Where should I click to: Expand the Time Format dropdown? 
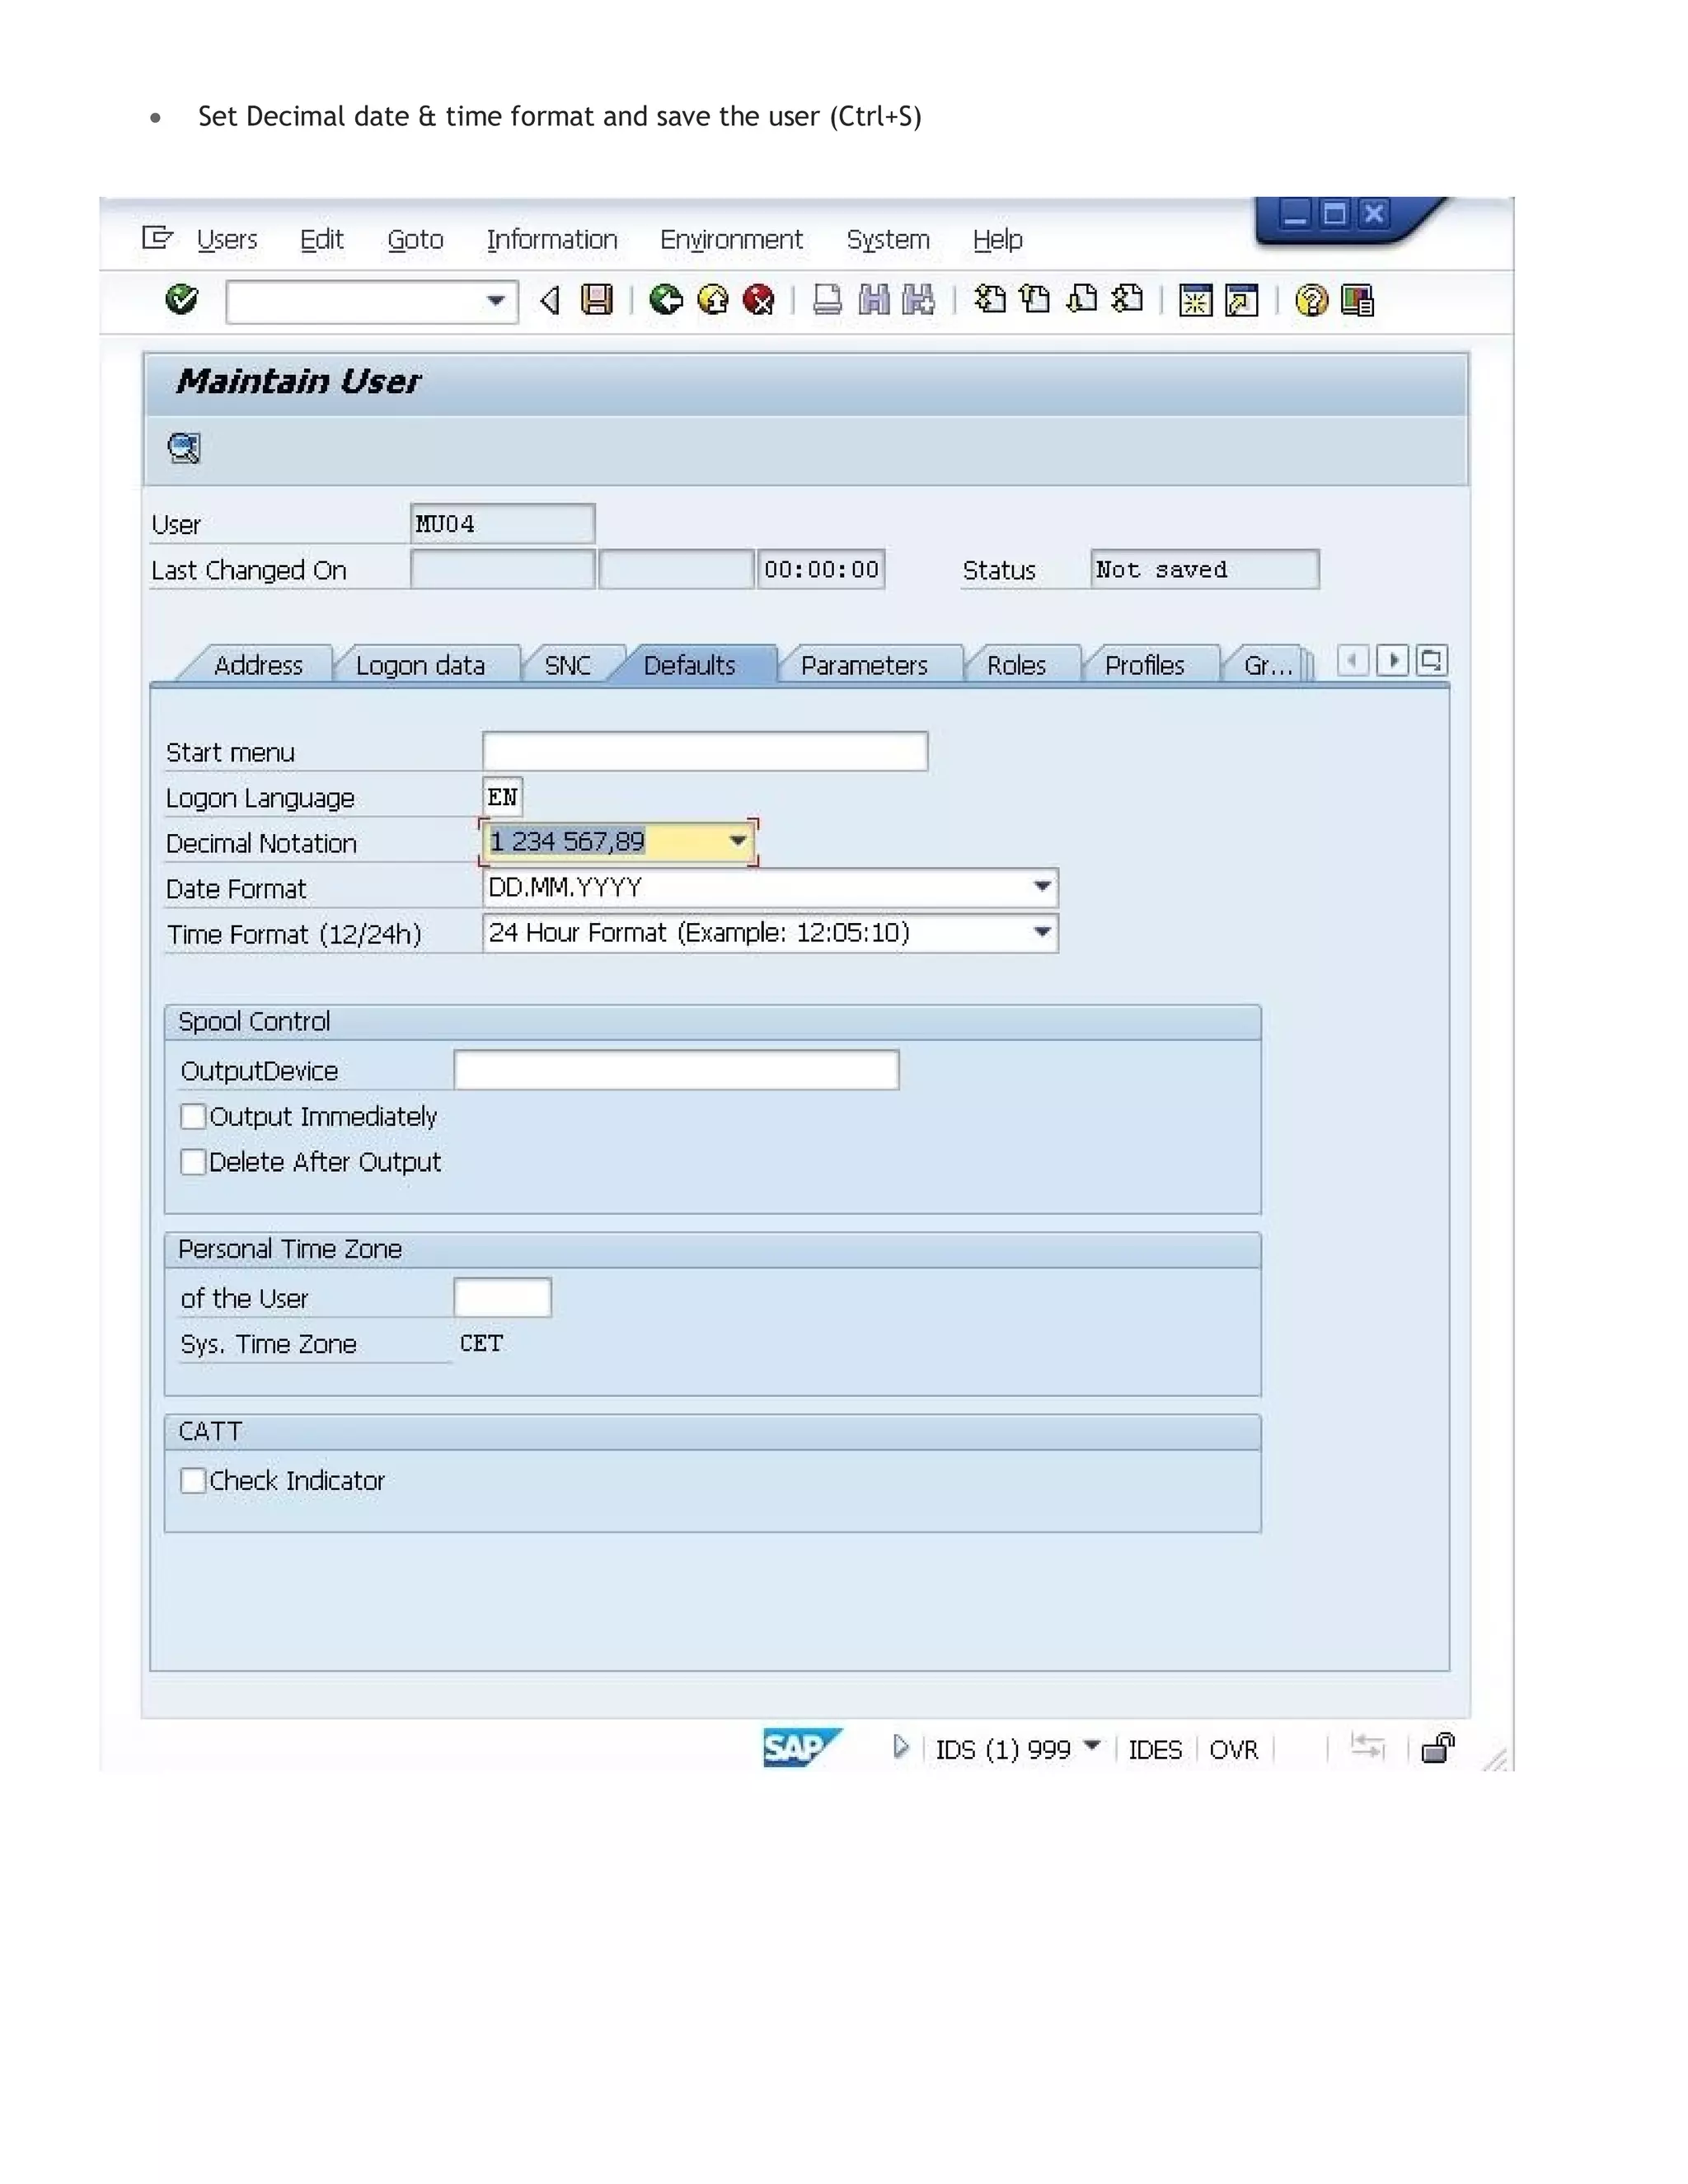[x=1042, y=932]
